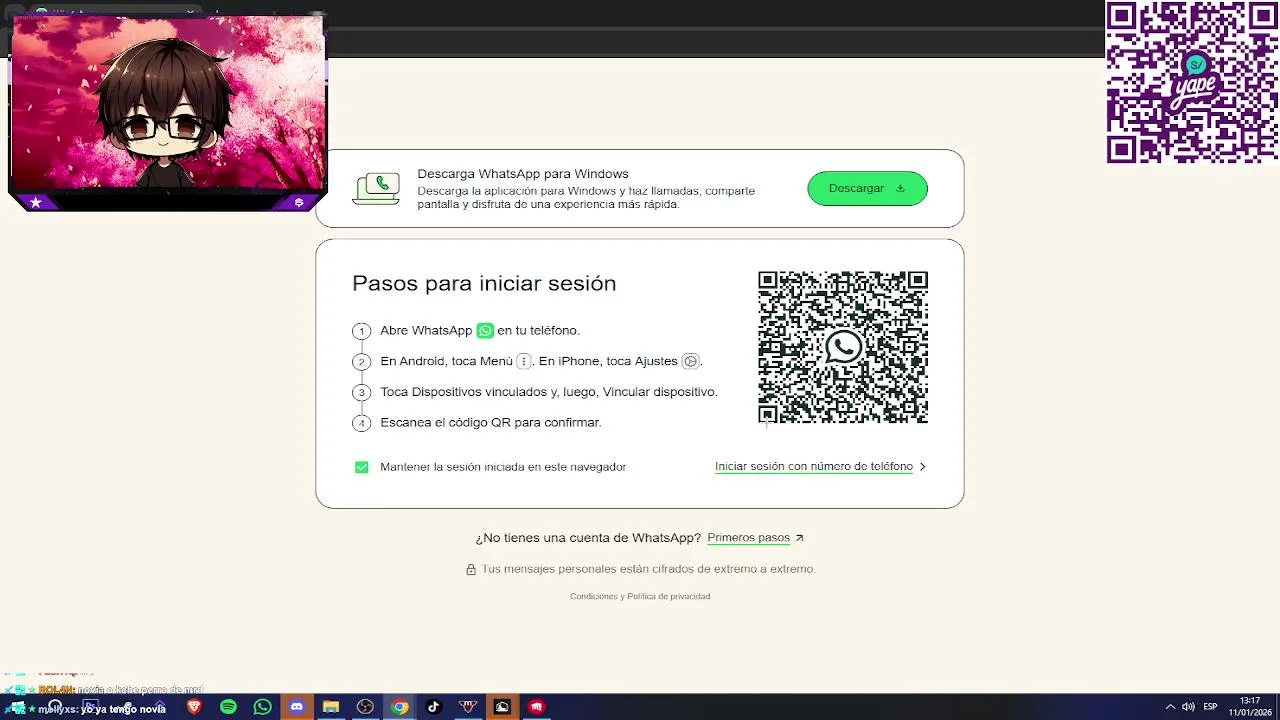Open WhatsApp from the taskbar
The image size is (1280, 720).
coord(262,707)
